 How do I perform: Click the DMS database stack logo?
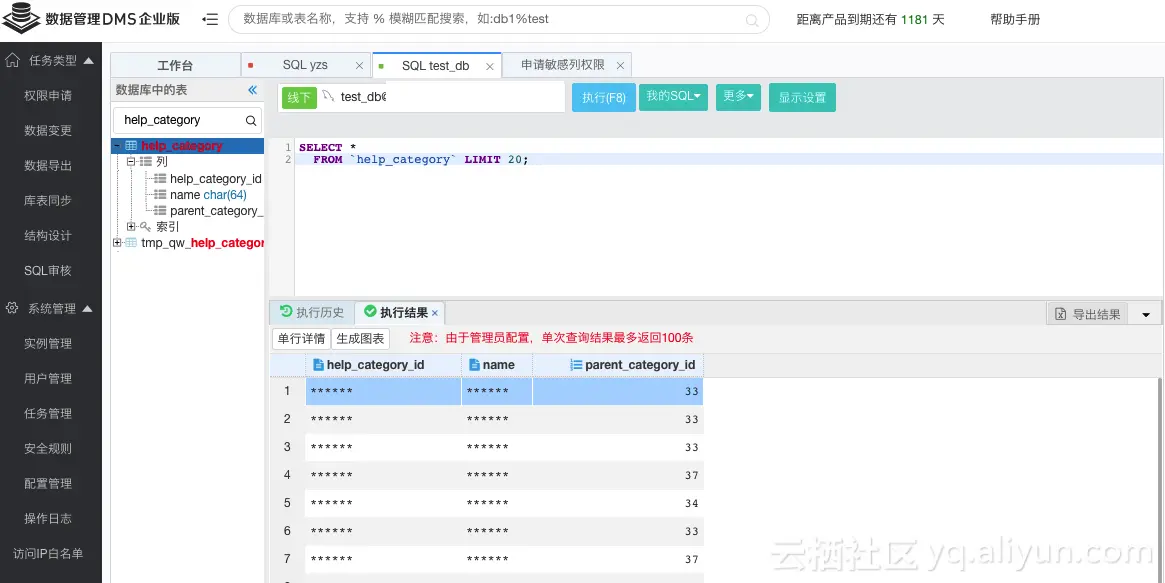click(21, 19)
